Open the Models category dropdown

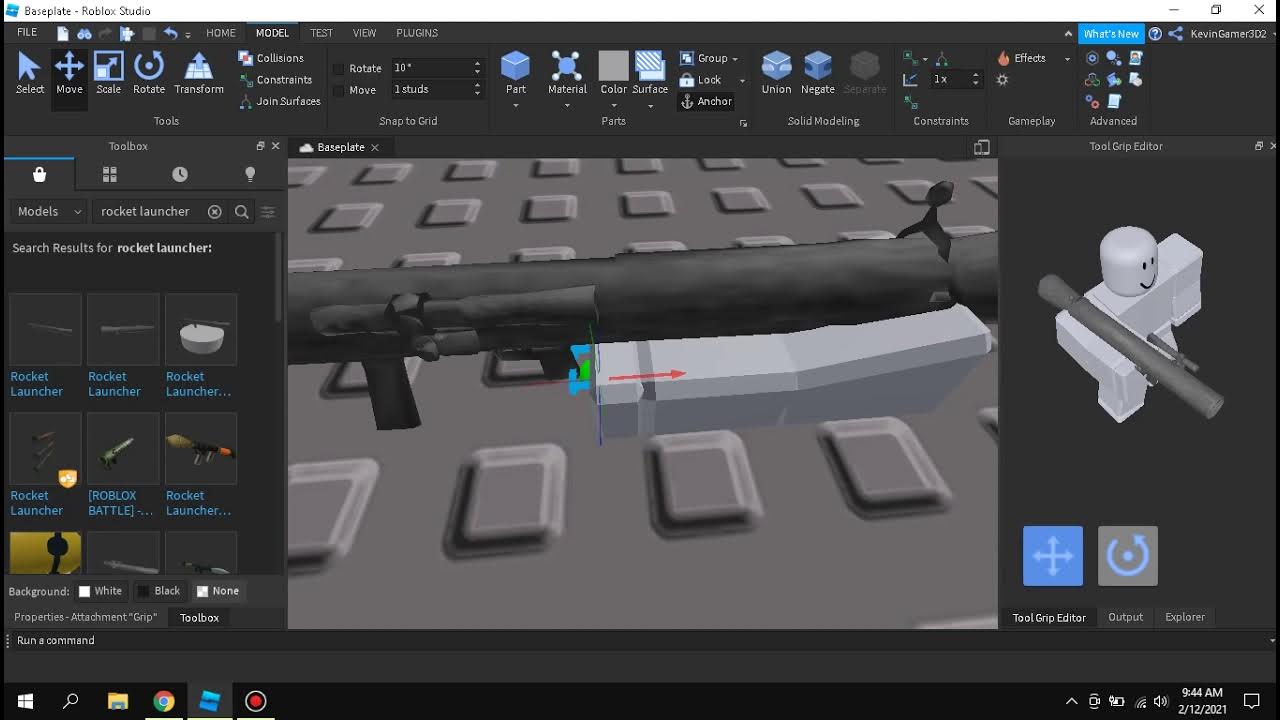point(49,211)
